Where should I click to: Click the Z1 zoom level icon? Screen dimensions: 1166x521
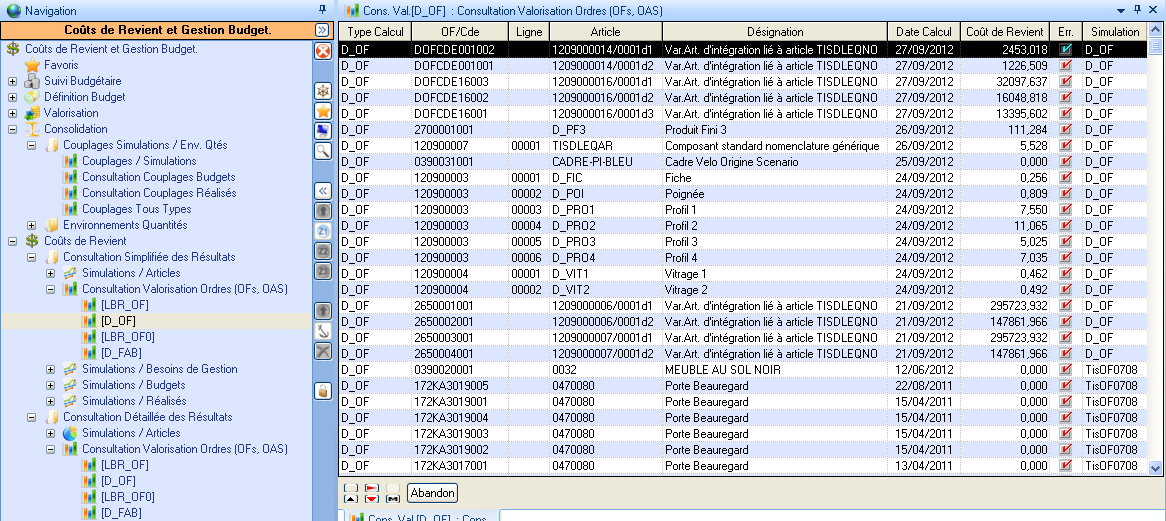pos(323,231)
